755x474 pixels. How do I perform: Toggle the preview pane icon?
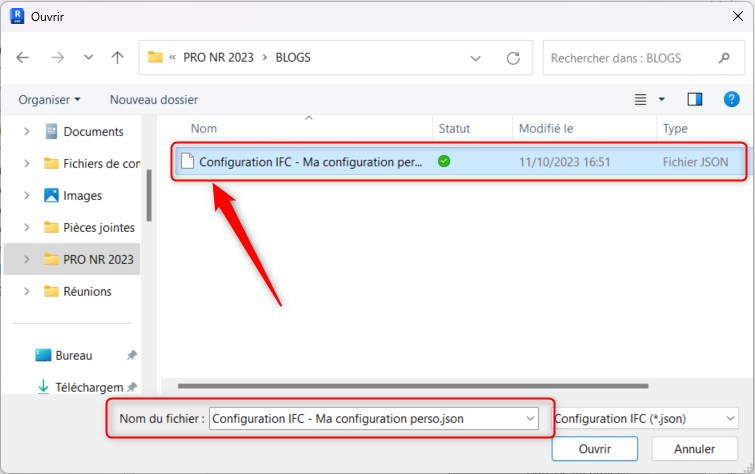[695, 99]
